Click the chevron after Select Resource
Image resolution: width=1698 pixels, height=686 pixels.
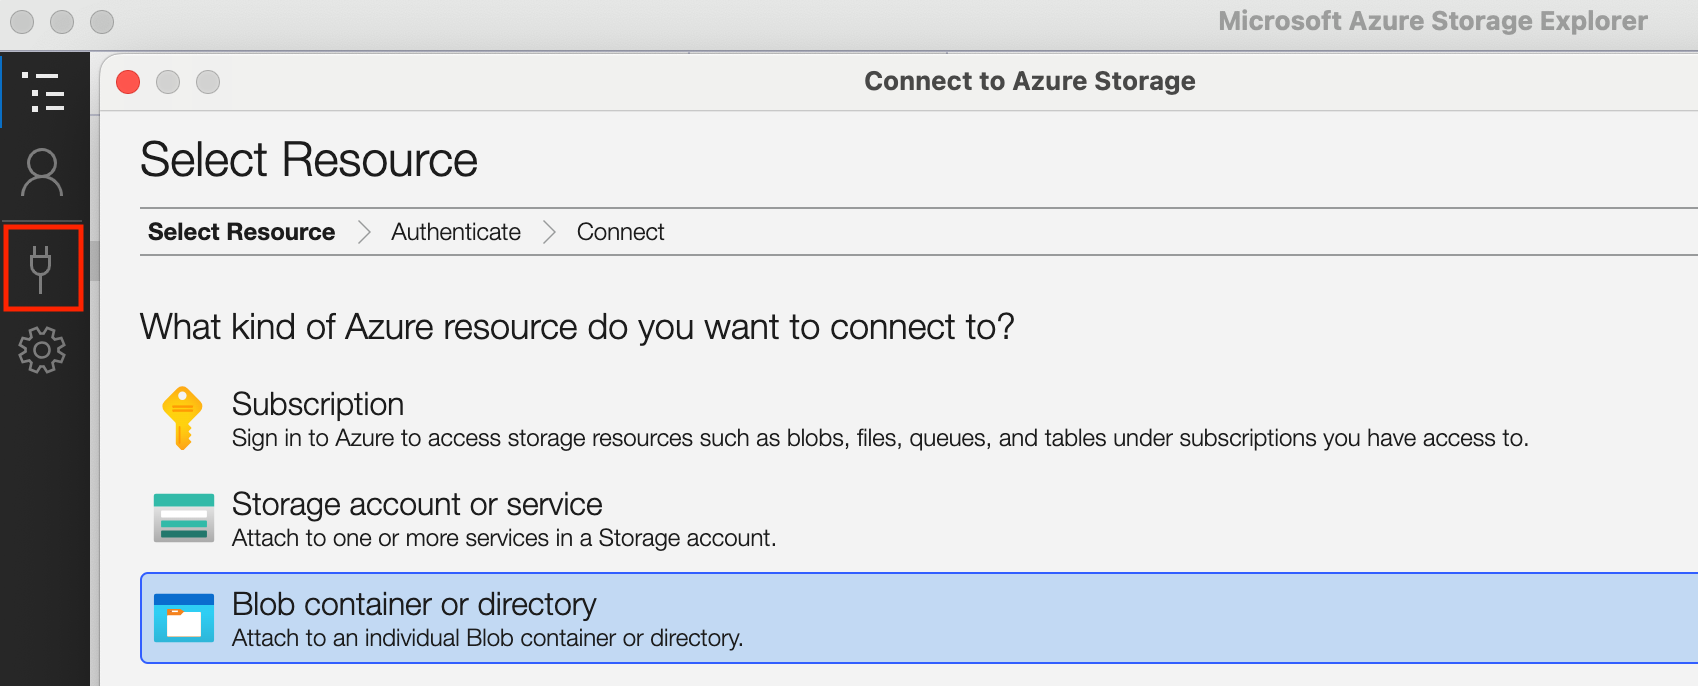[364, 232]
